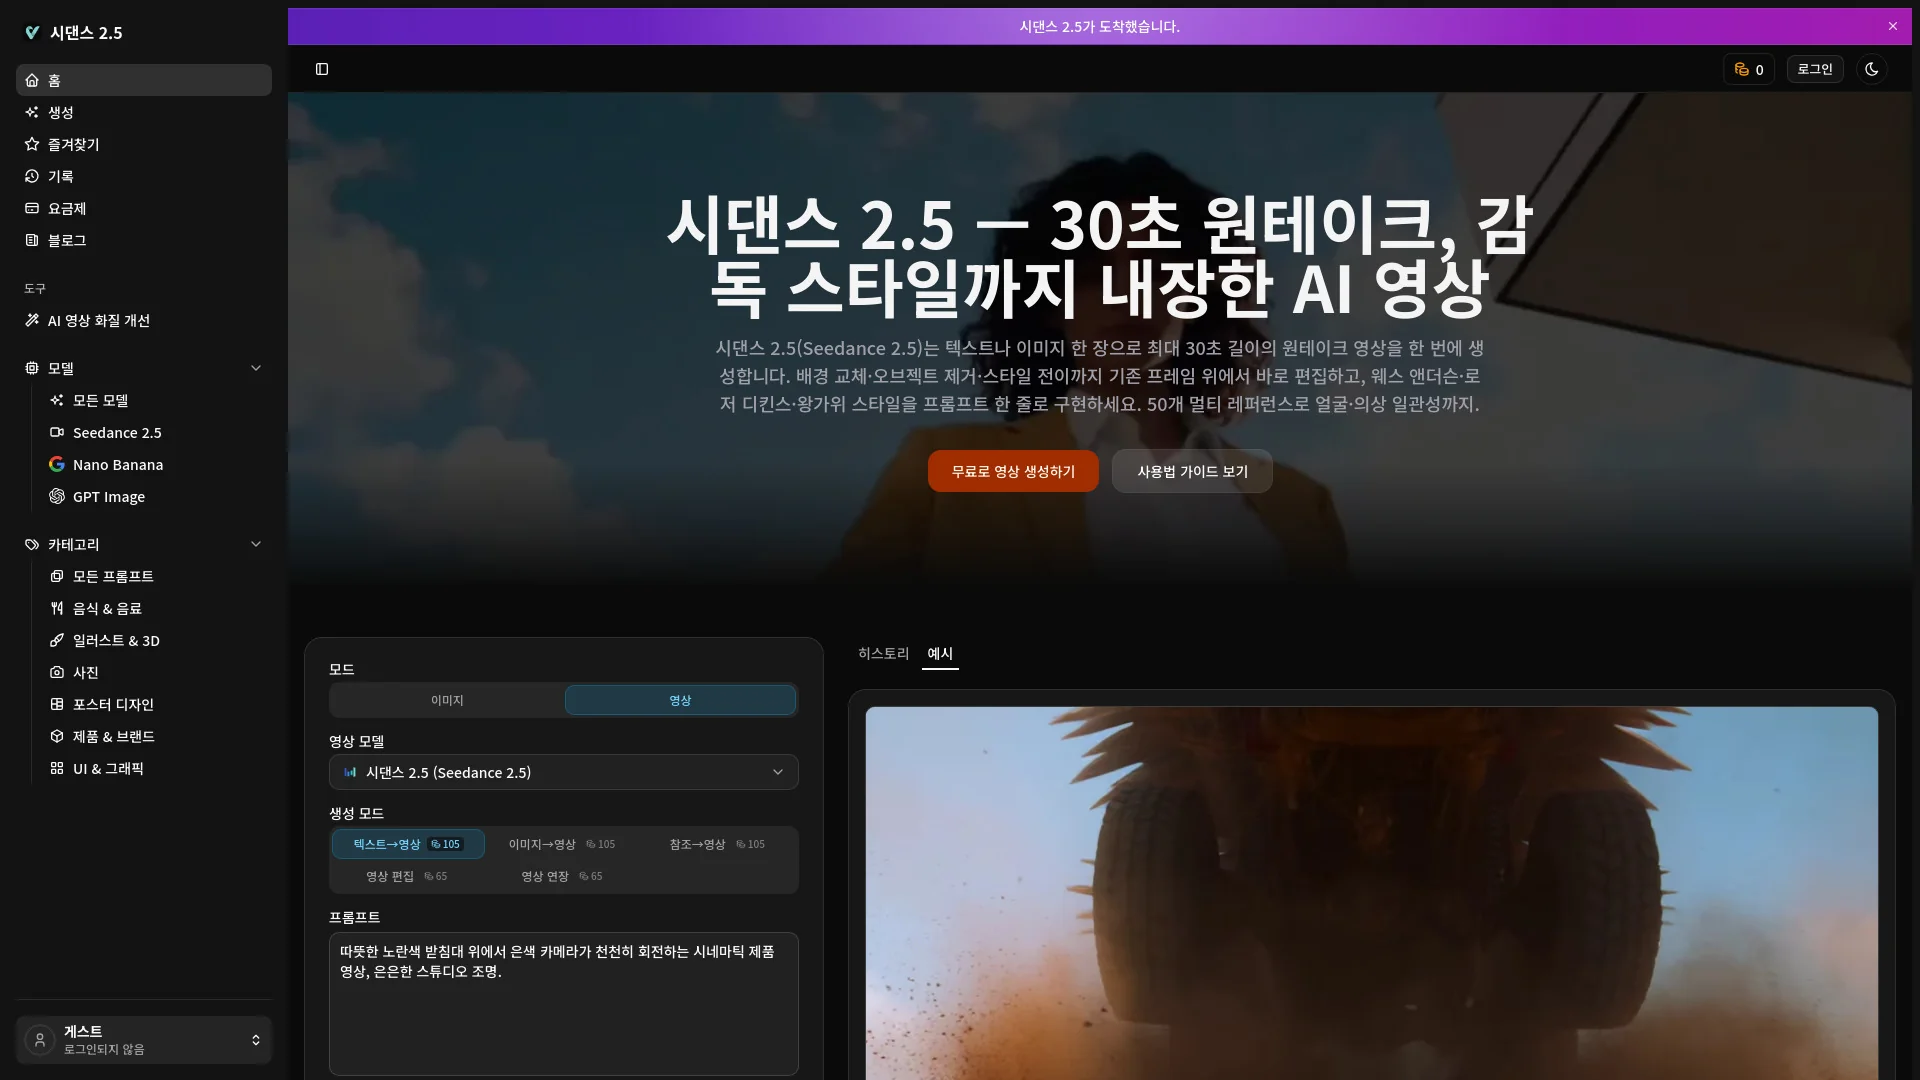
Task: Open the credits coin counter showing 0
Action: (1749, 69)
